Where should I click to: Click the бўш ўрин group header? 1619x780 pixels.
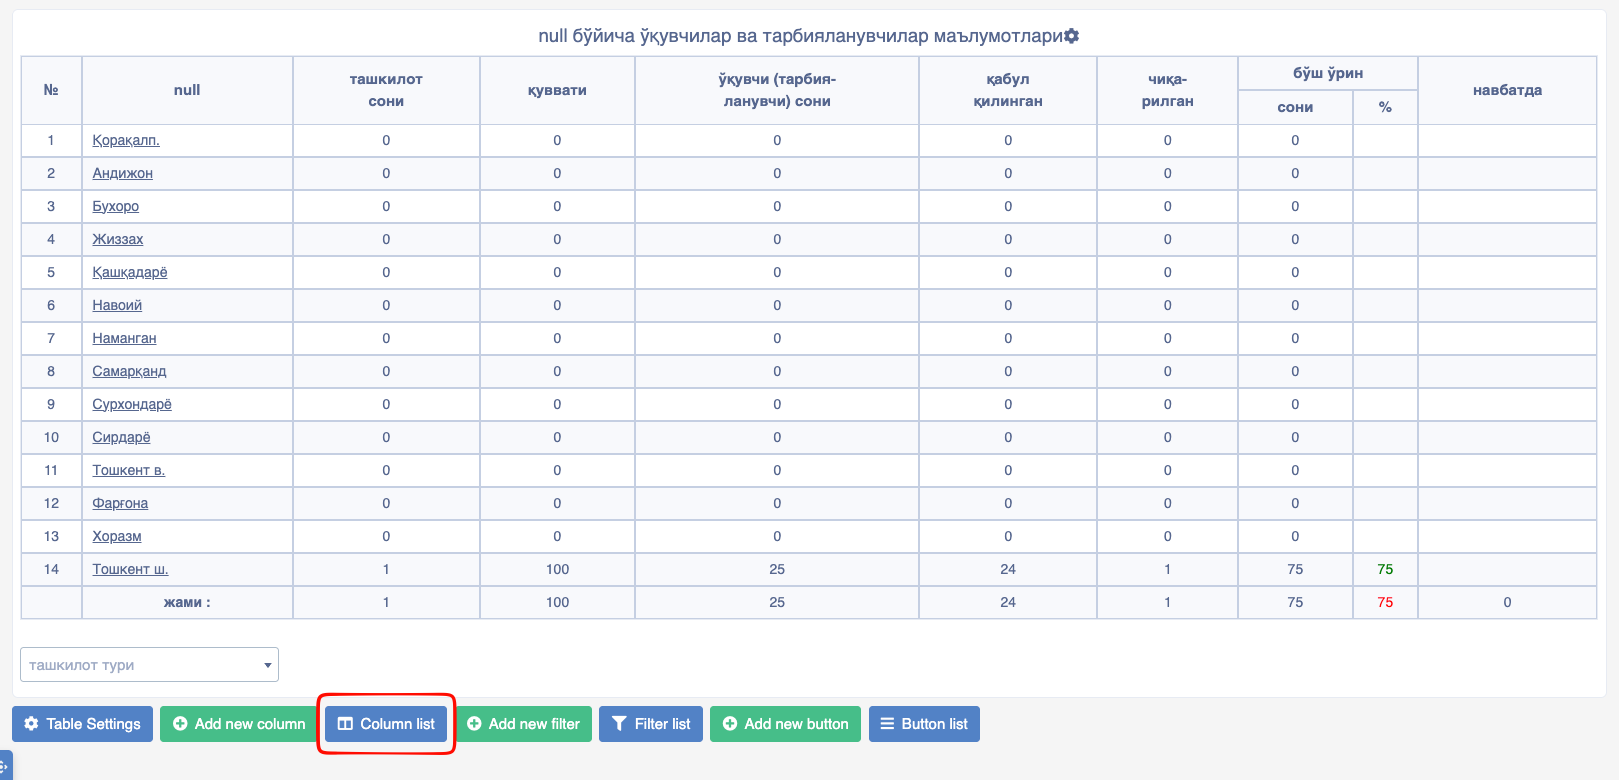1328,73
